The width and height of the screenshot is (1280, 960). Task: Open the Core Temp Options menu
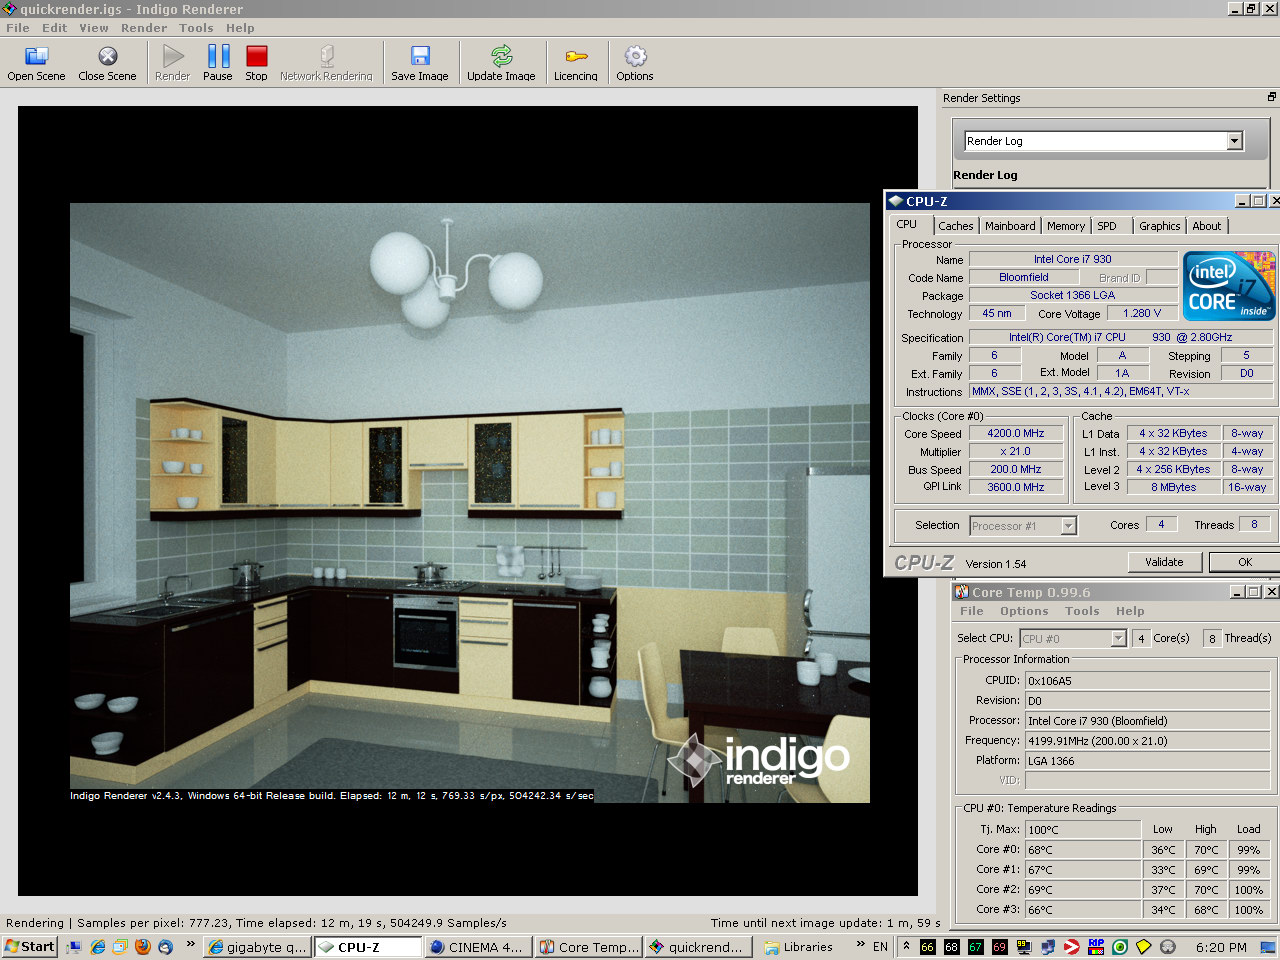[x=1024, y=611]
